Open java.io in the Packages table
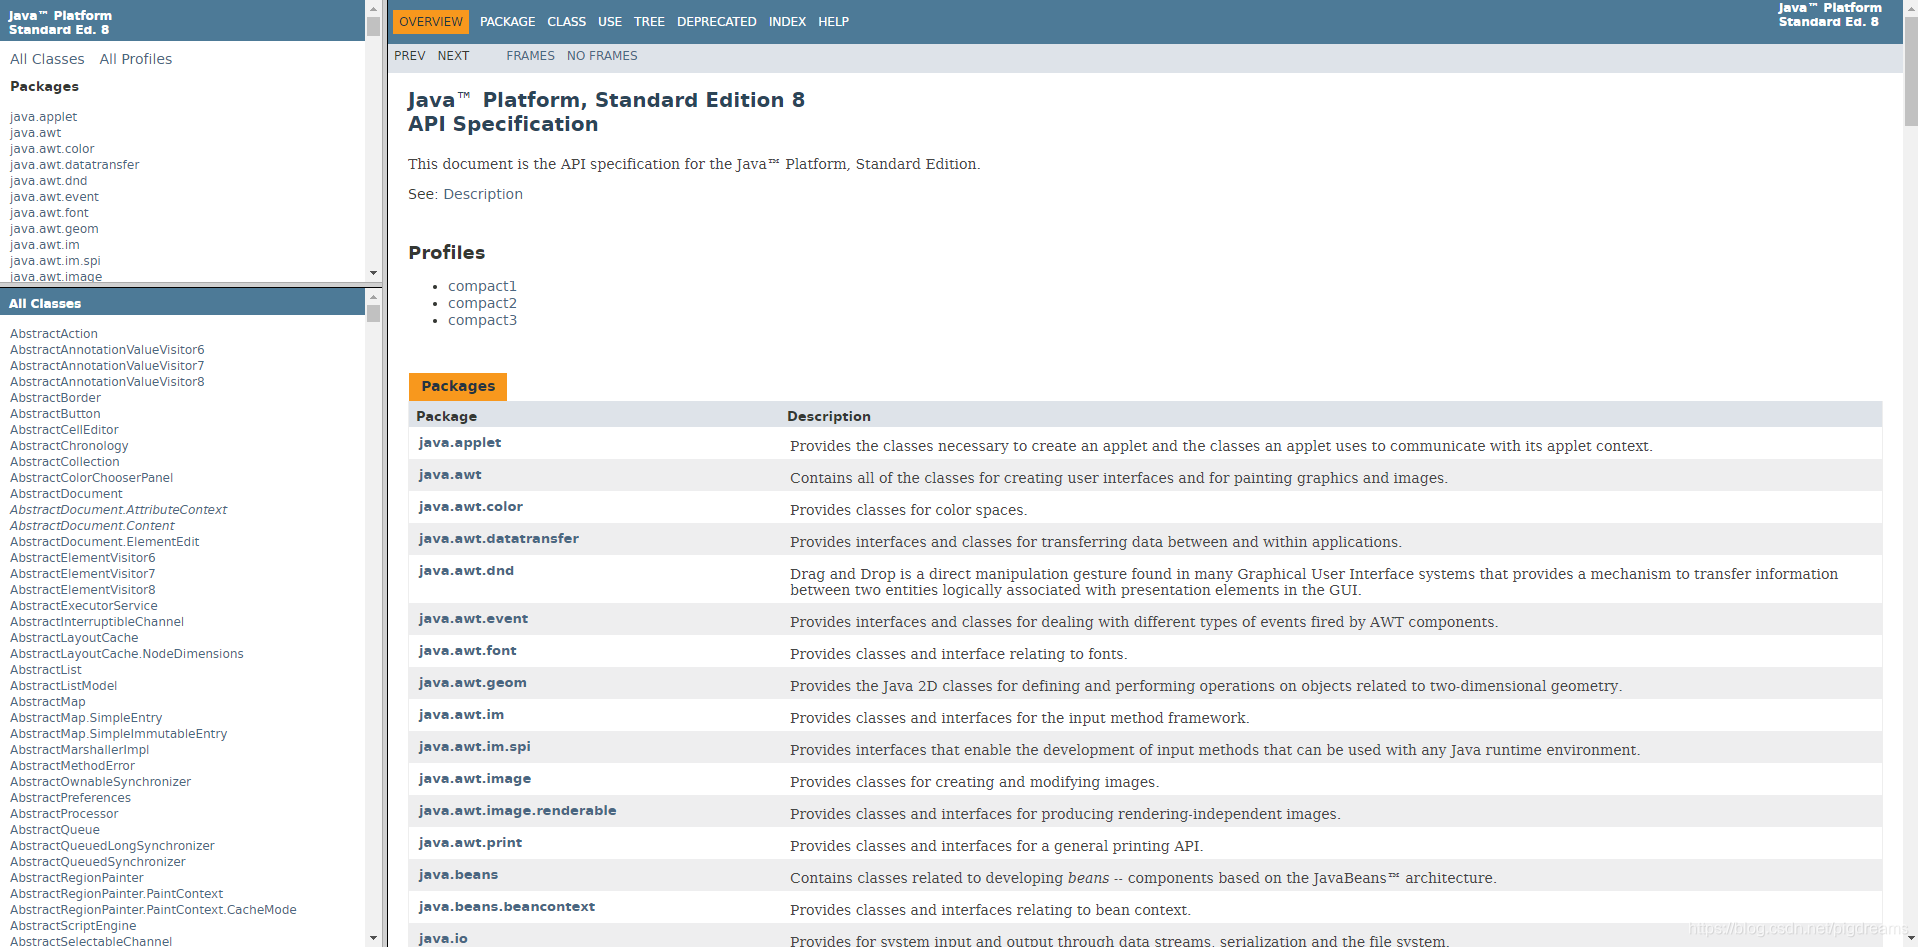 [443, 939]
